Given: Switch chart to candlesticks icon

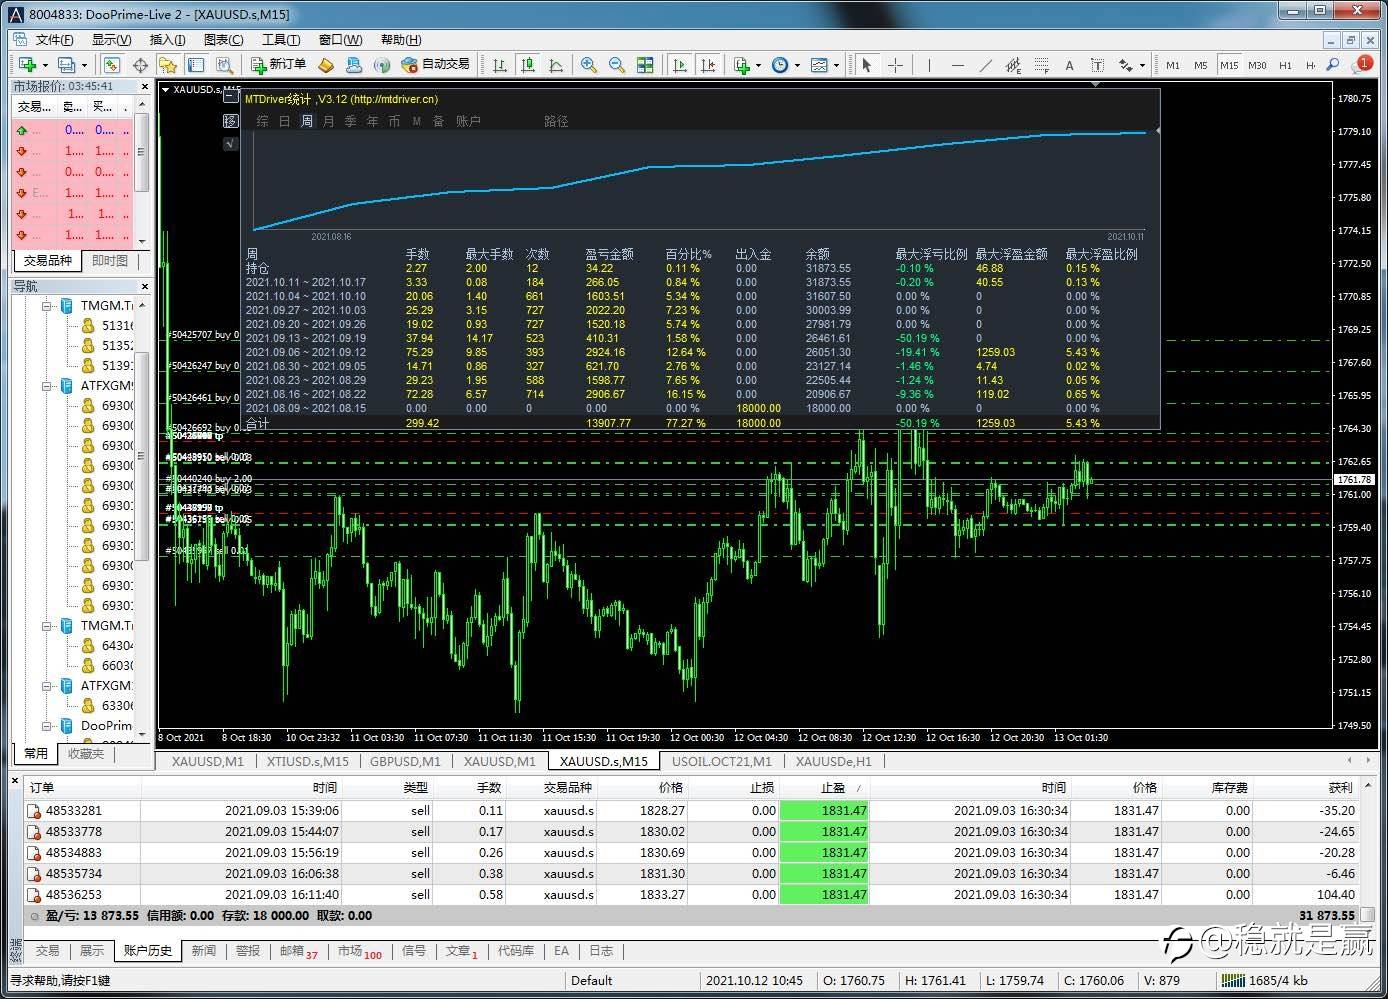Looking at the screenshot, I should (x=527, y=64).
